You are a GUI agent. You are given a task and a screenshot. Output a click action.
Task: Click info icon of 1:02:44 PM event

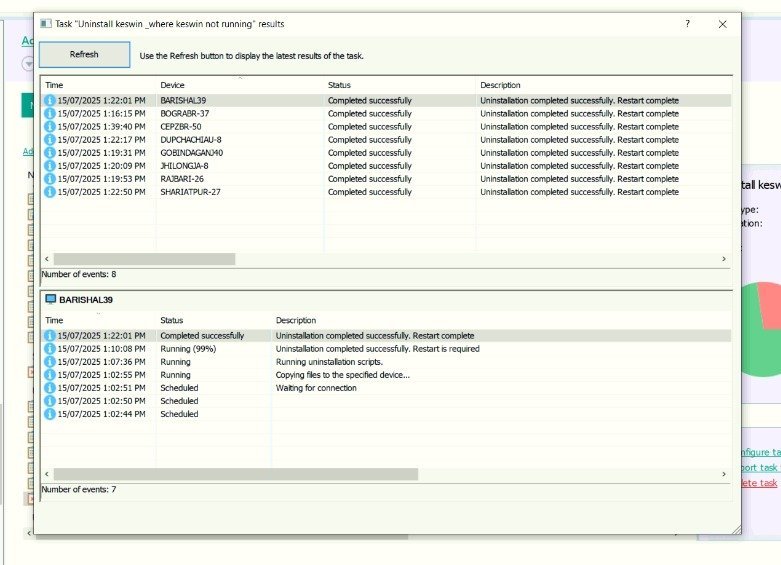click(49, 414)
